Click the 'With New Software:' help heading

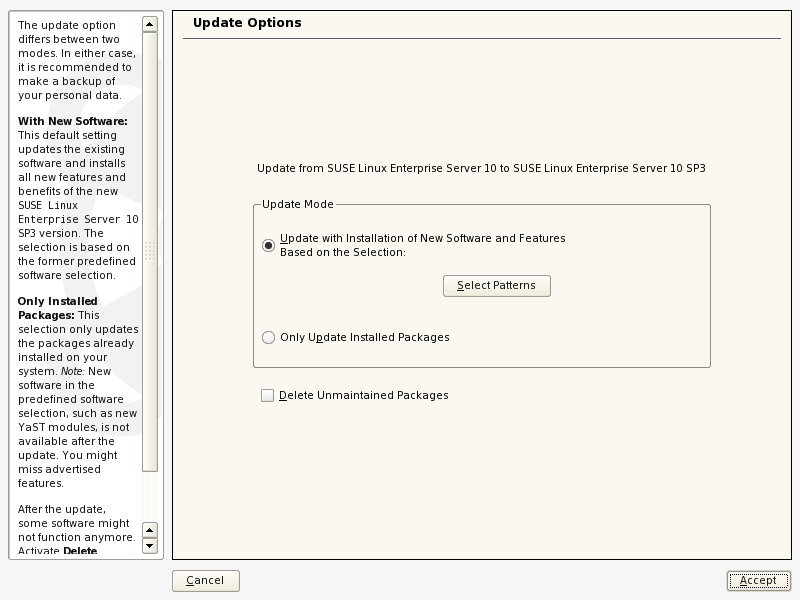pos(73,121)
